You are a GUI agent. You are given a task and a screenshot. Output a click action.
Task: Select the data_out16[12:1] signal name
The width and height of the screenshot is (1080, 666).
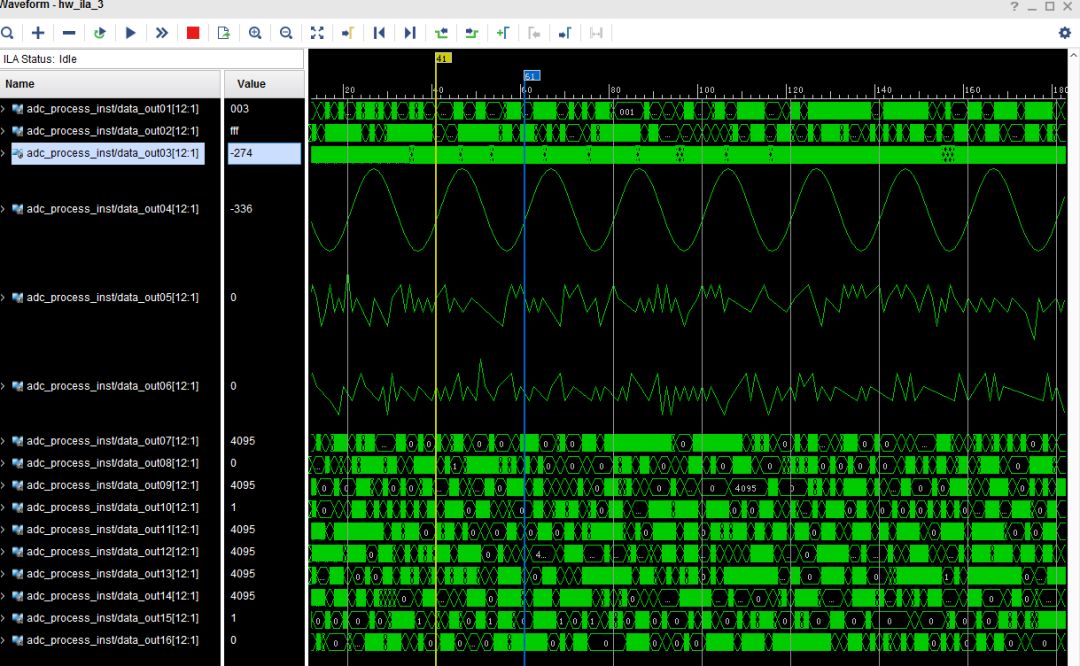click(x=112, y=640)
